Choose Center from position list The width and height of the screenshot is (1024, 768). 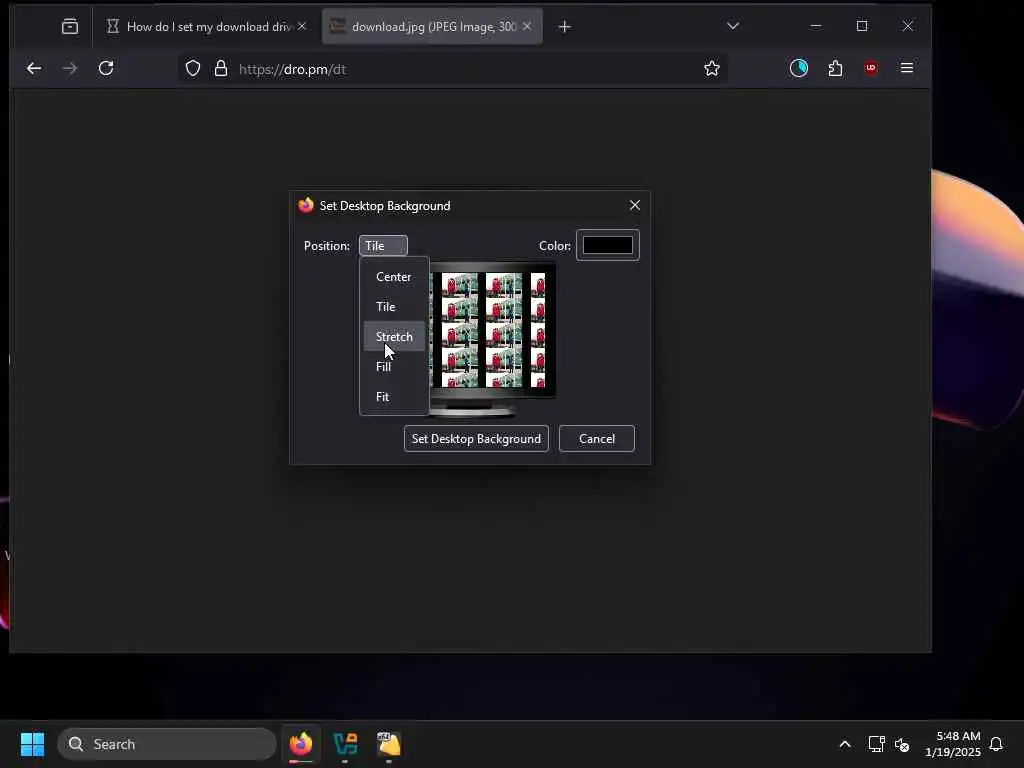click(394, 277)
